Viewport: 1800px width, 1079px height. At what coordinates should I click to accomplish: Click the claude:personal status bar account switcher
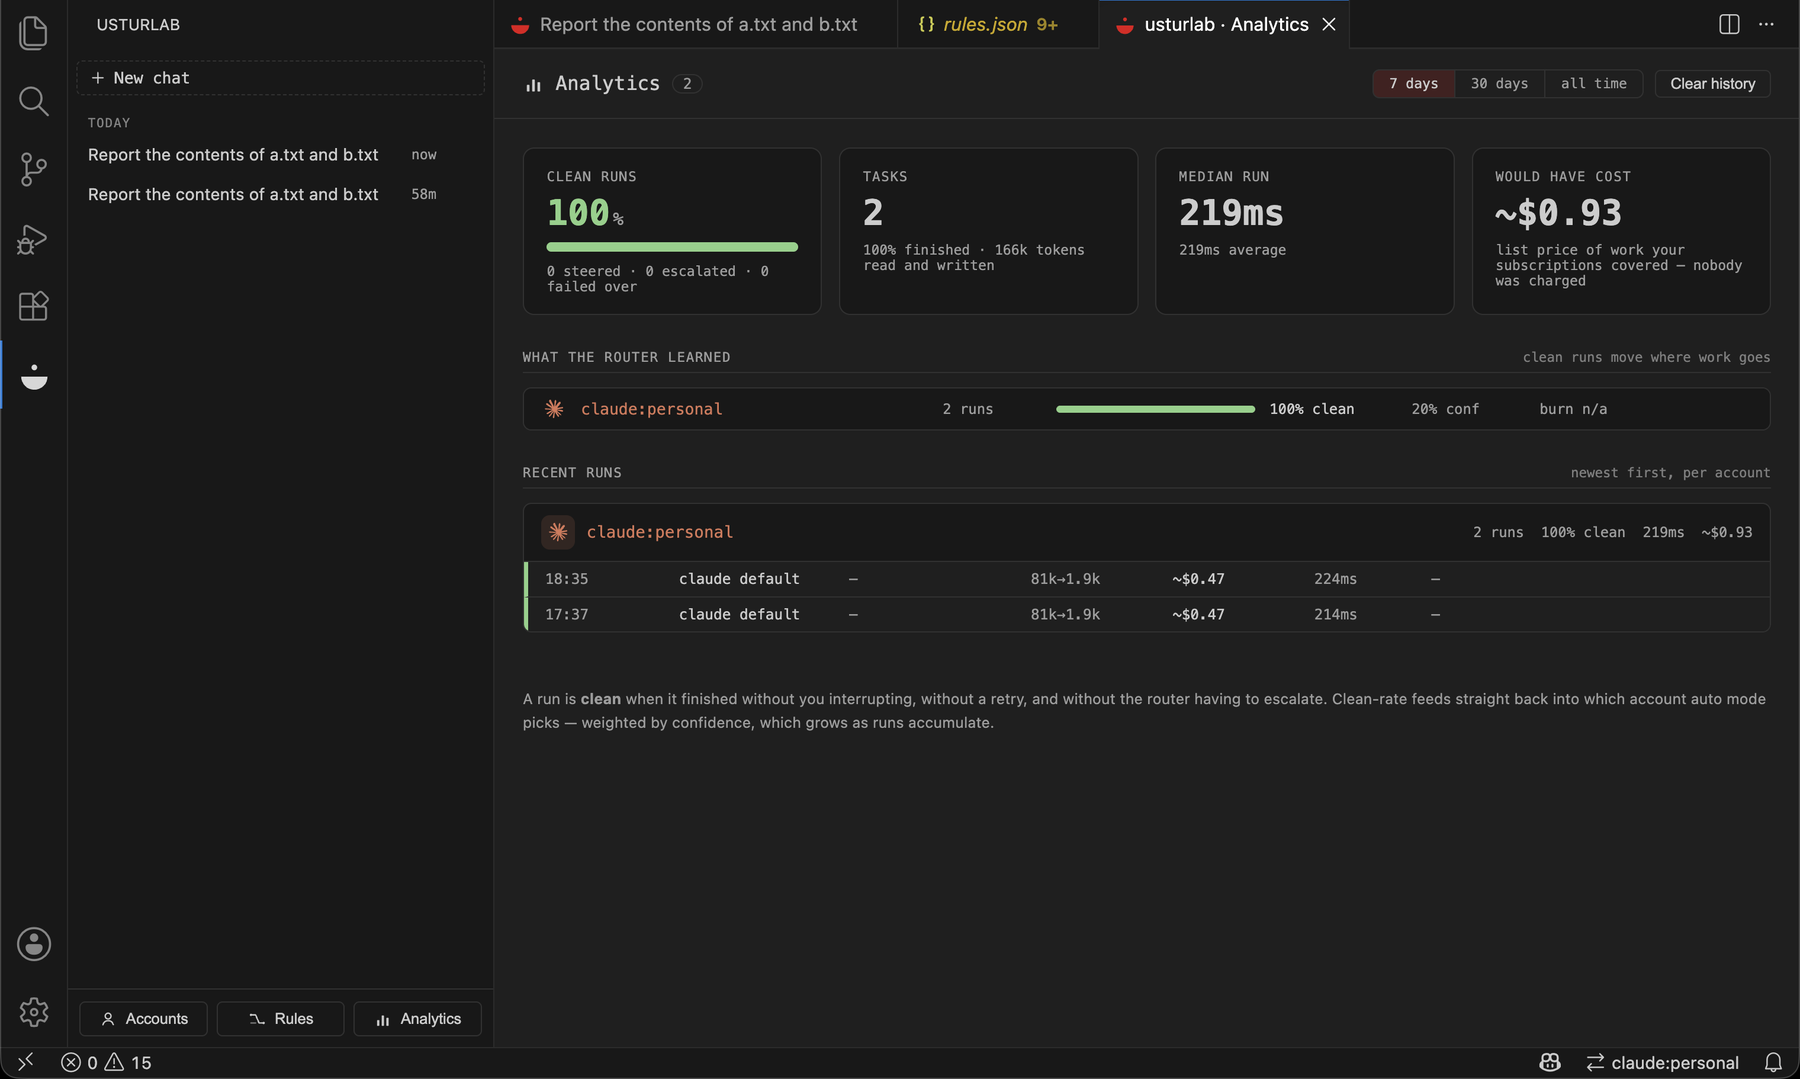[x=1662, y=1062]
